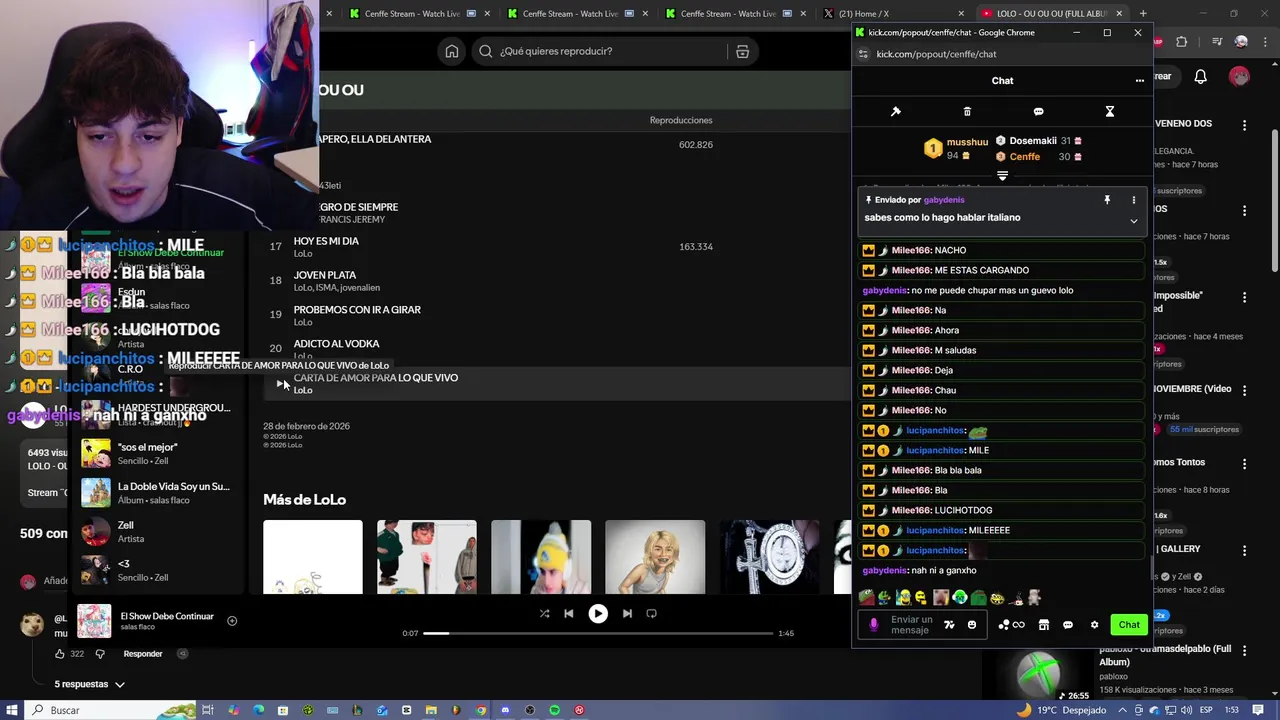Open the cross pendant album in Más de LoLo

(769, 557)
